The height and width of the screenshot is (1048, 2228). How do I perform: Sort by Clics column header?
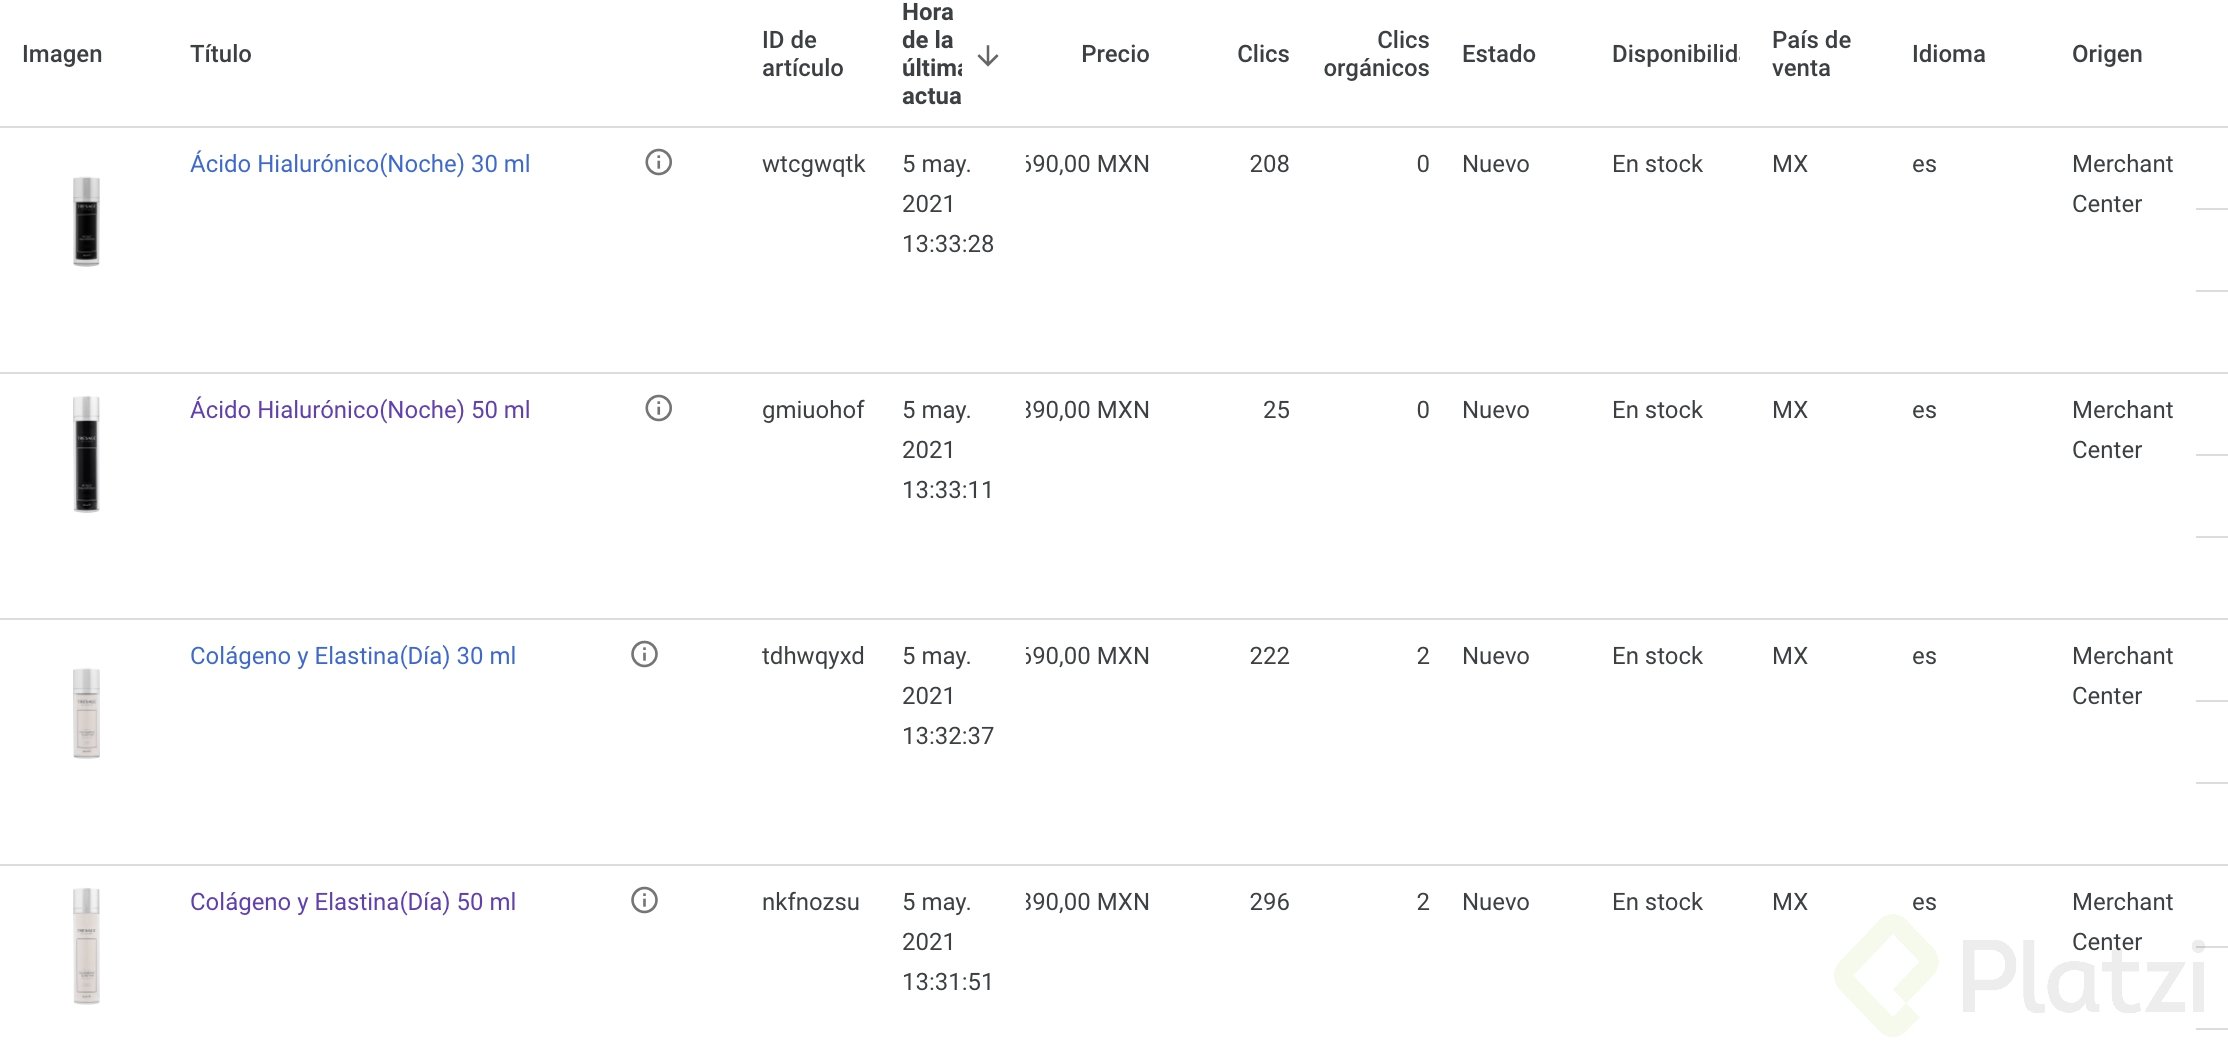point(1262,54)
